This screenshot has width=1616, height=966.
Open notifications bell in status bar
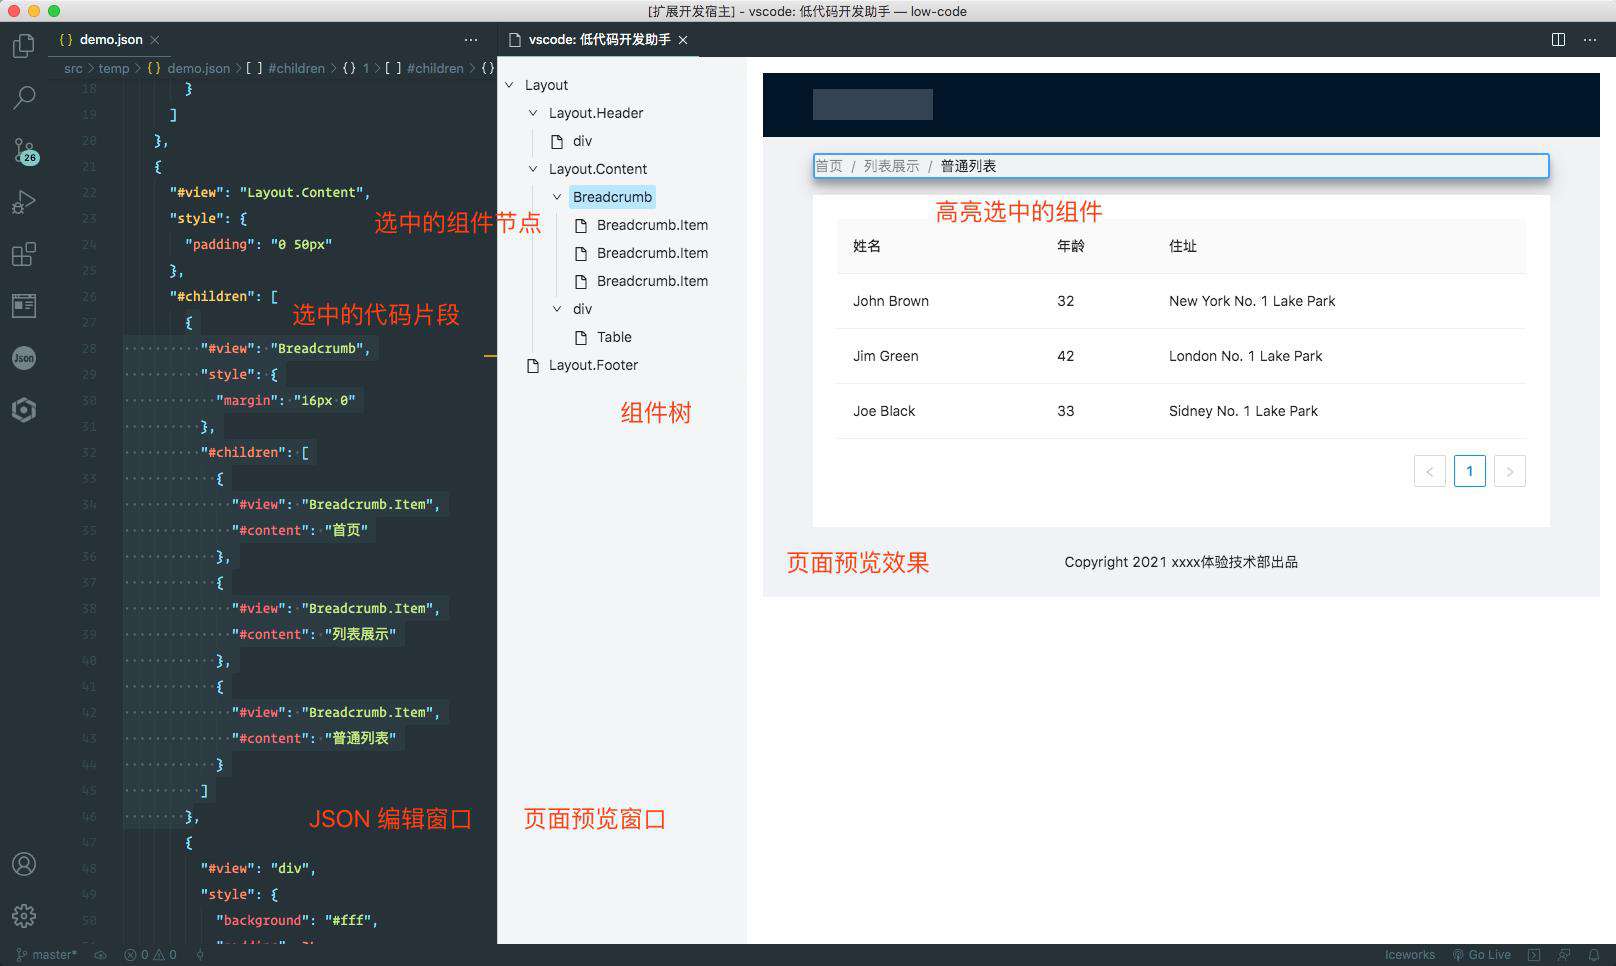(1594, 955)
